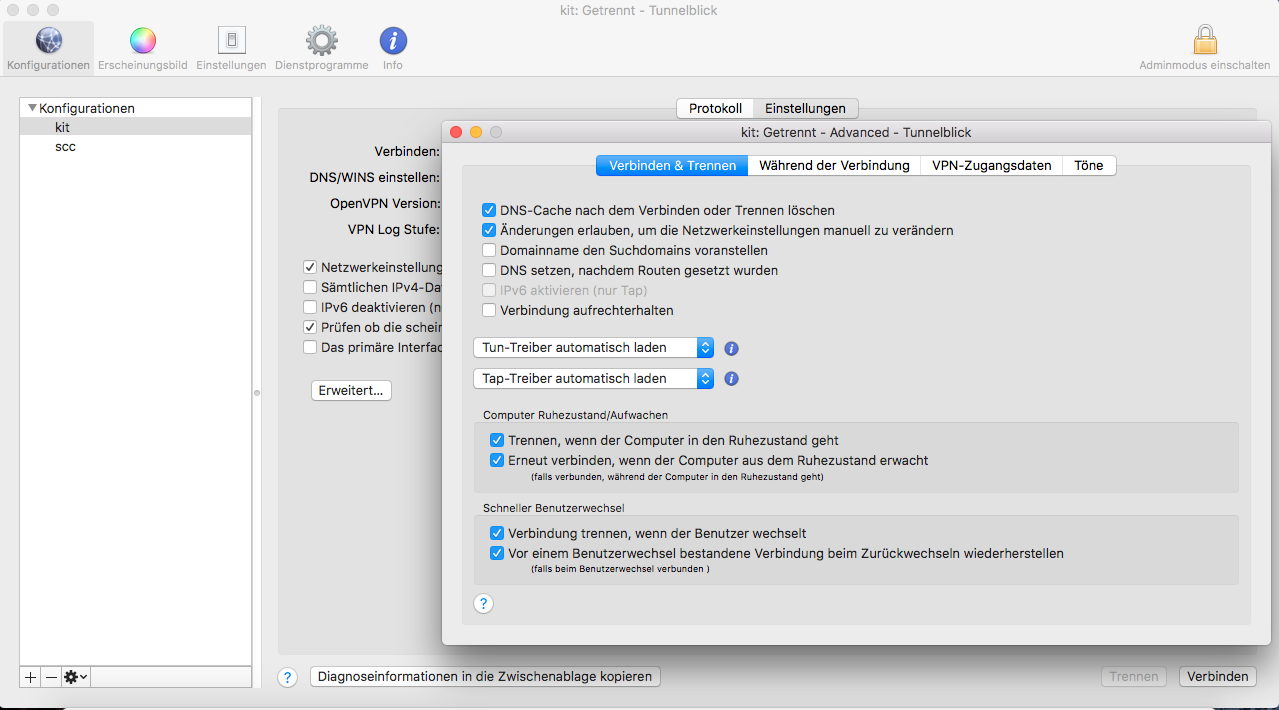Click info icon next to Tun-Treiber dropdown

click(731, 348)
